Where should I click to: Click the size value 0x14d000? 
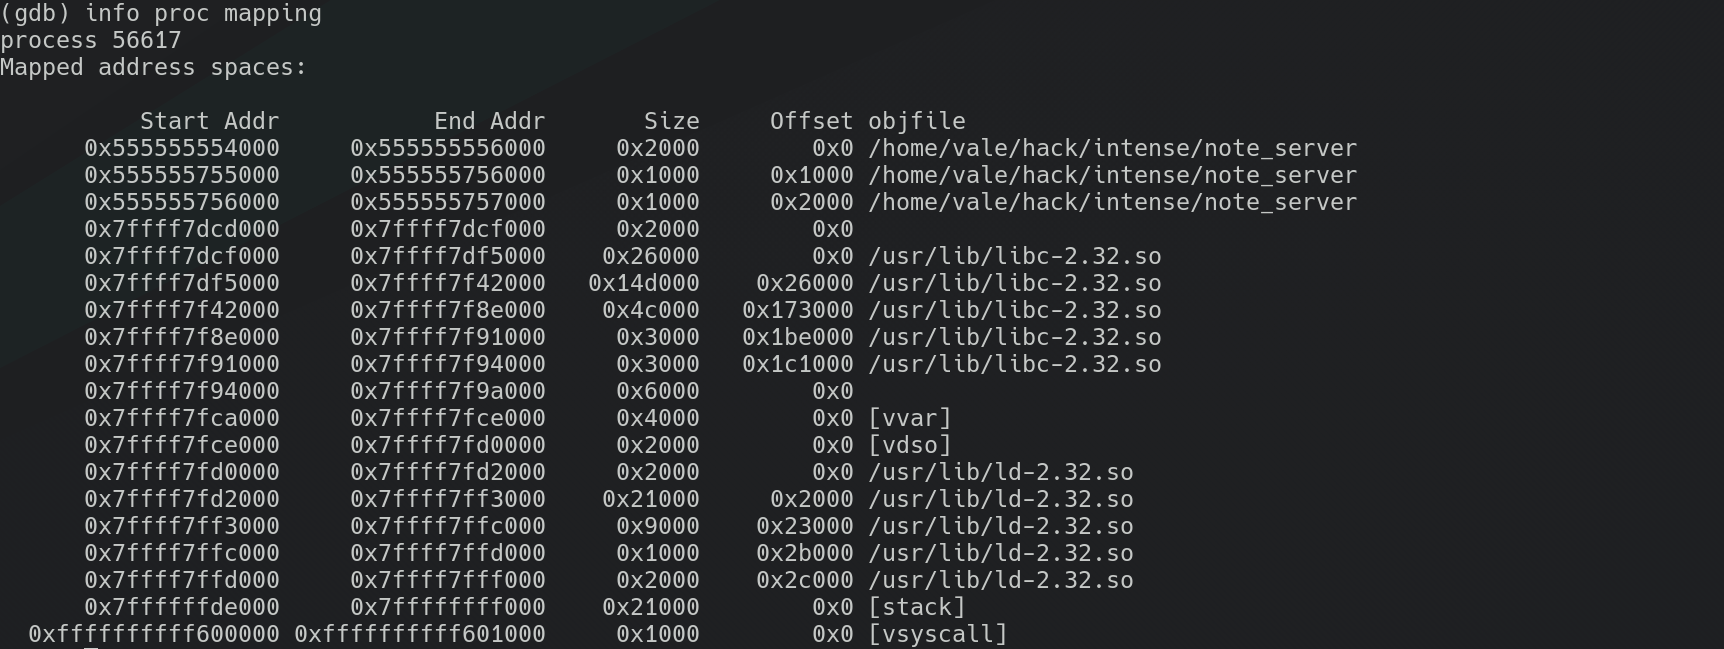coord(644,284)
